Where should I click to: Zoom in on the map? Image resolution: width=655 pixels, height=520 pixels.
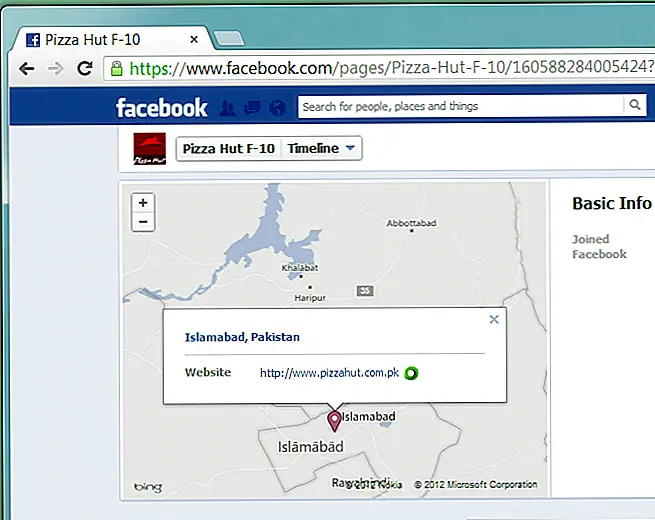pos(143,203)
